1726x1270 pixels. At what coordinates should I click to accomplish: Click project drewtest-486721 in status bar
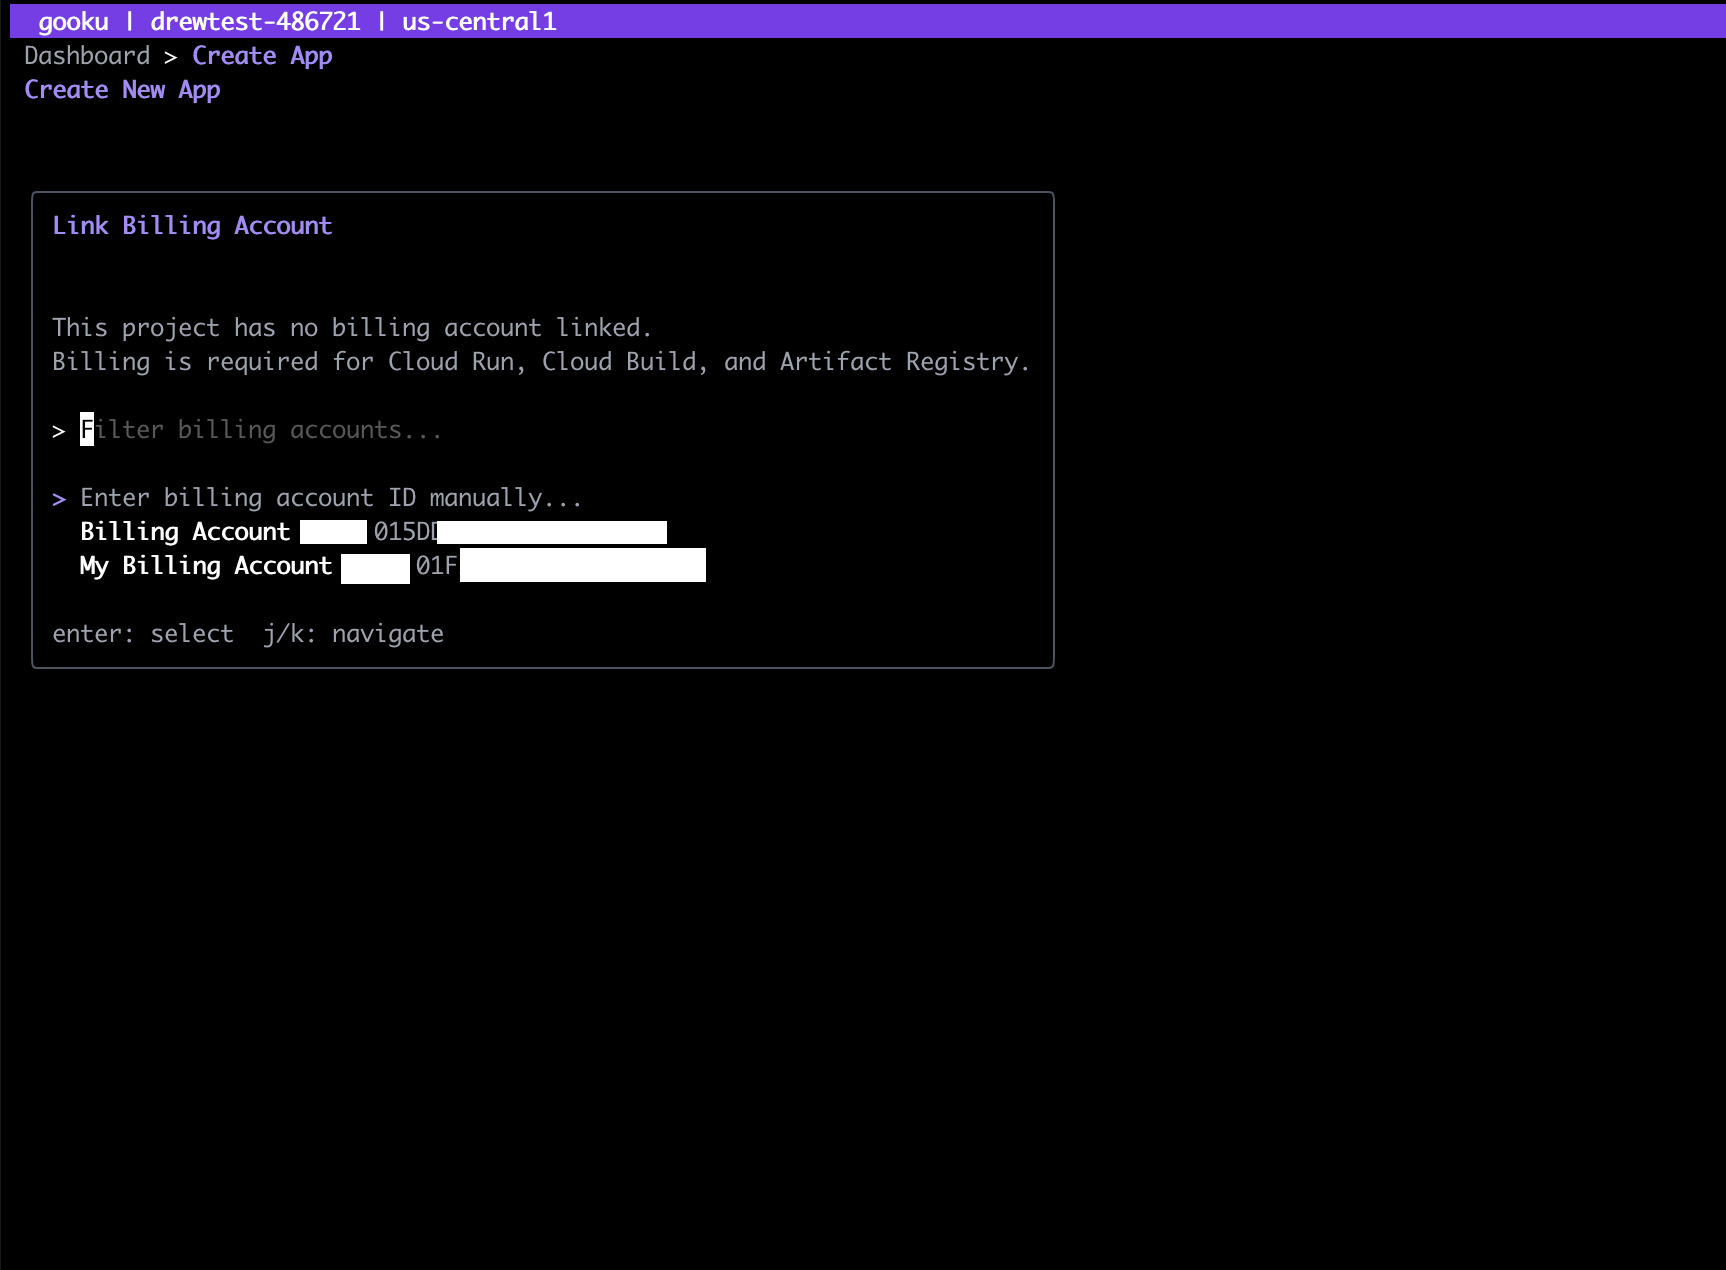(255, 22)
